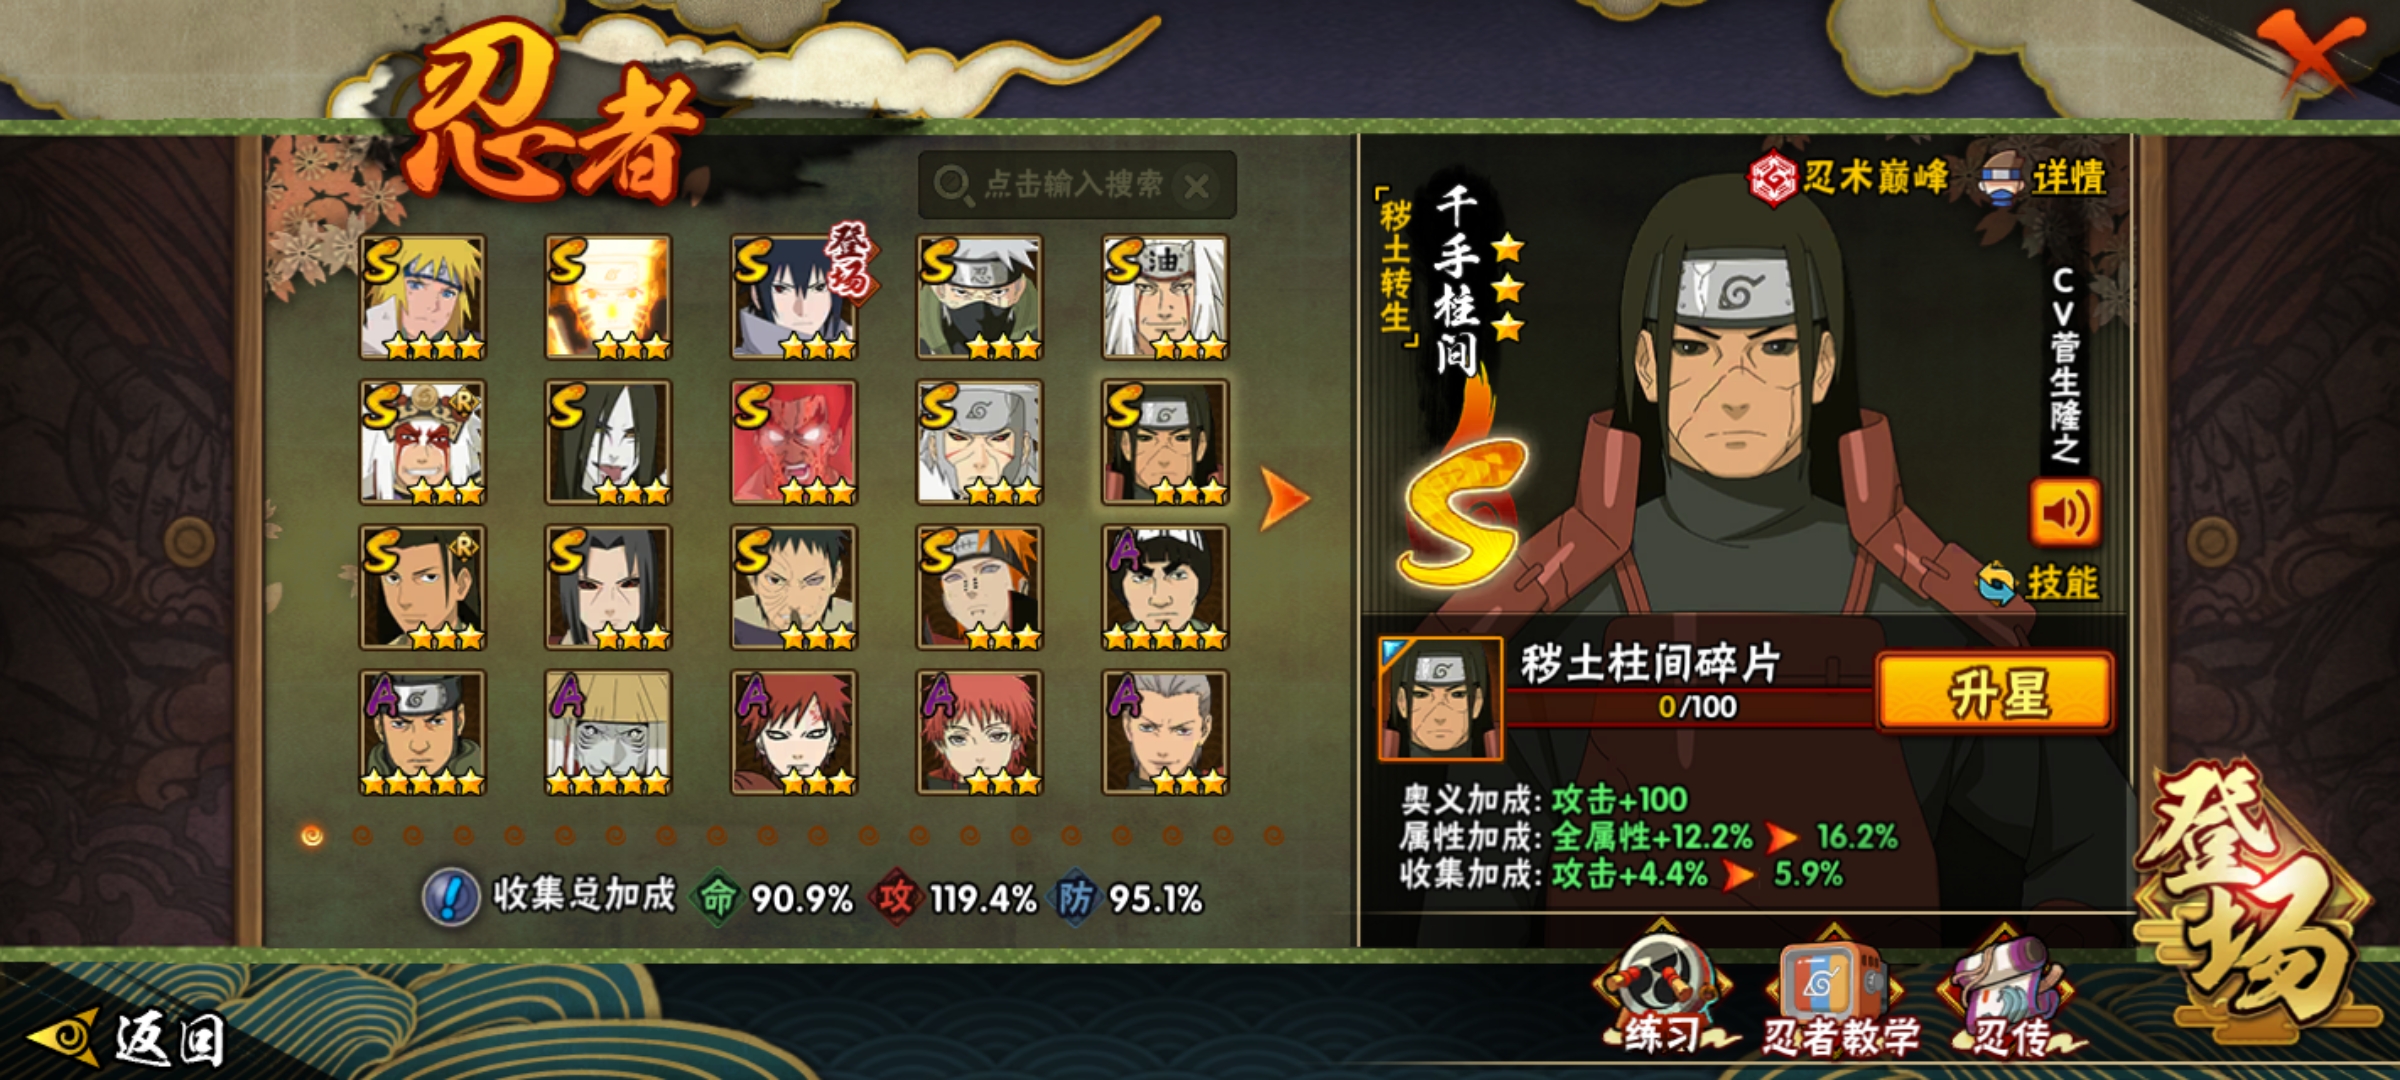This screenshot has width=2400, height=1080.
Task: Go to next ninja page arrow
Action: click(1285, 497)
